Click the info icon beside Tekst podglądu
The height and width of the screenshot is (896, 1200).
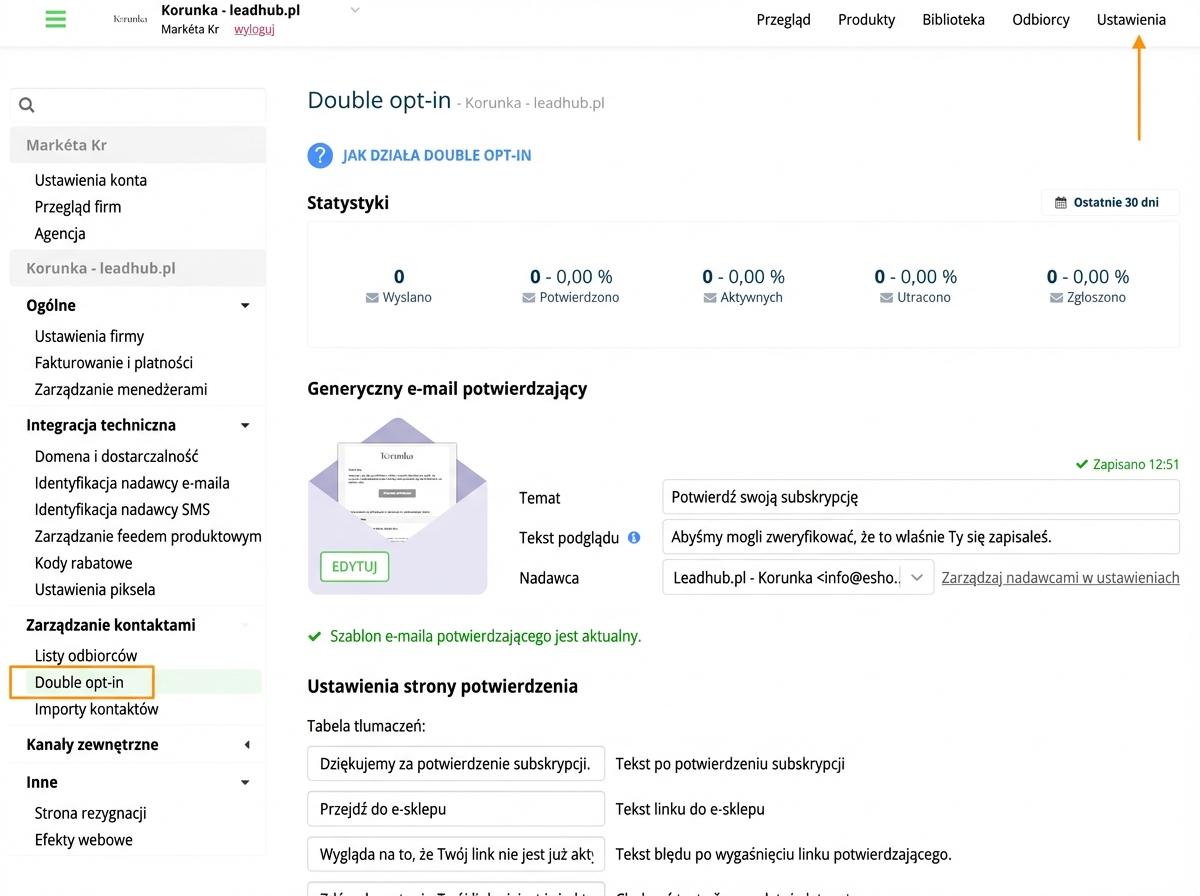[x=634, y=537]
